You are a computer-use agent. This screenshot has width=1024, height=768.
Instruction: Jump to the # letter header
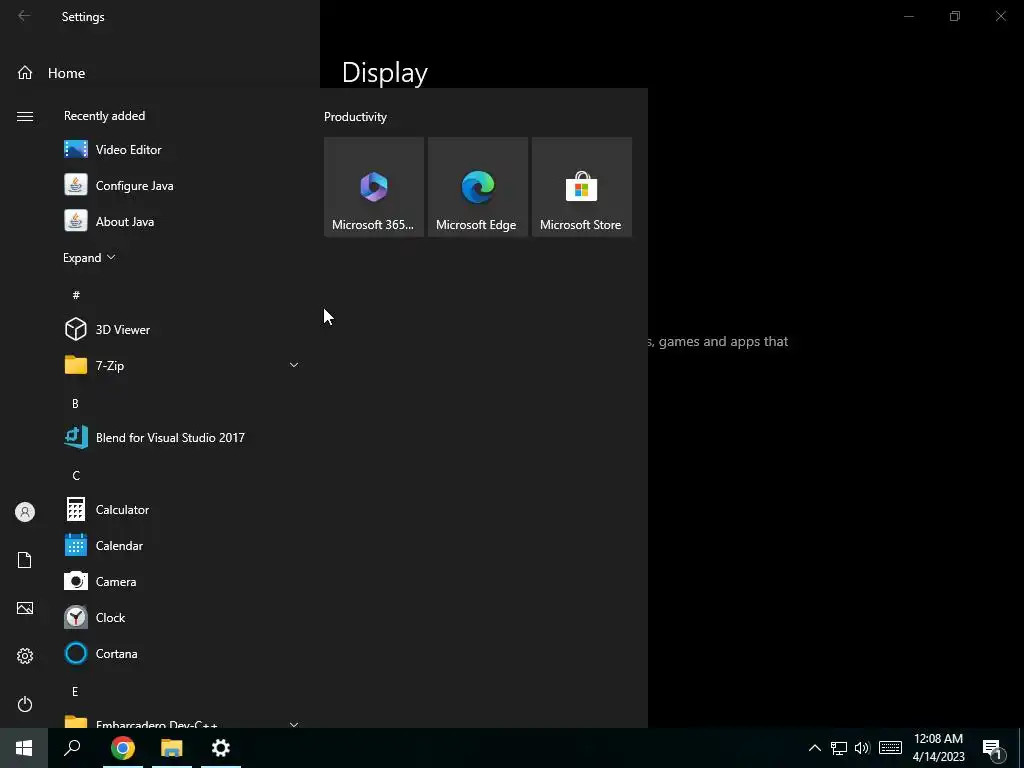(x=76, y=295)
